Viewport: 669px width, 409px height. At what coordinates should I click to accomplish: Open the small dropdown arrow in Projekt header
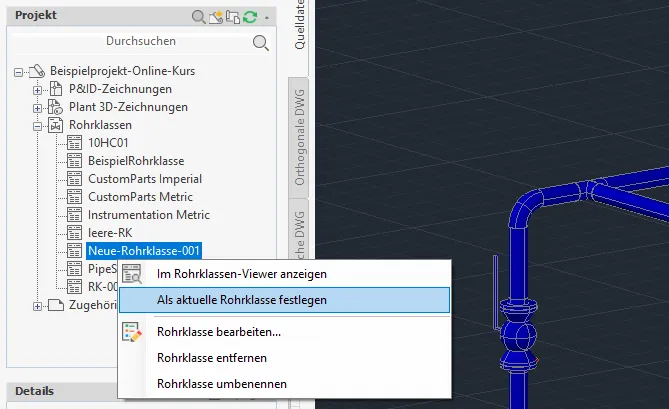267,17
